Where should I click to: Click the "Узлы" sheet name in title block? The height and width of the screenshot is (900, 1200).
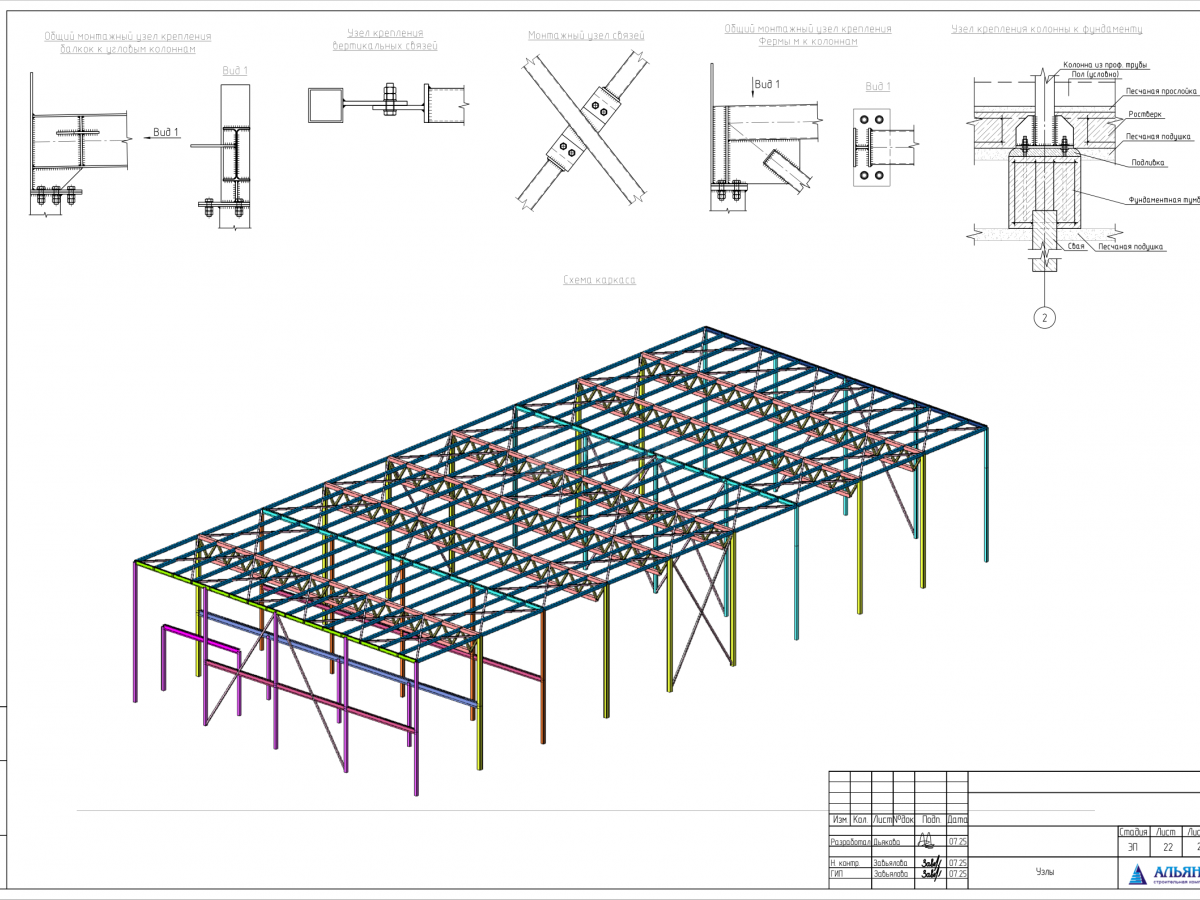pos(1044,872)
